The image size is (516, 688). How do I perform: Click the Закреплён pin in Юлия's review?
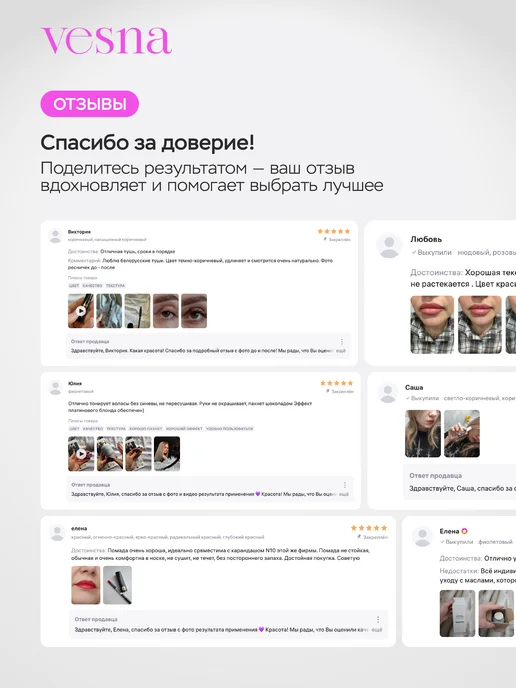pyautogui.click(x=340, y=391)
